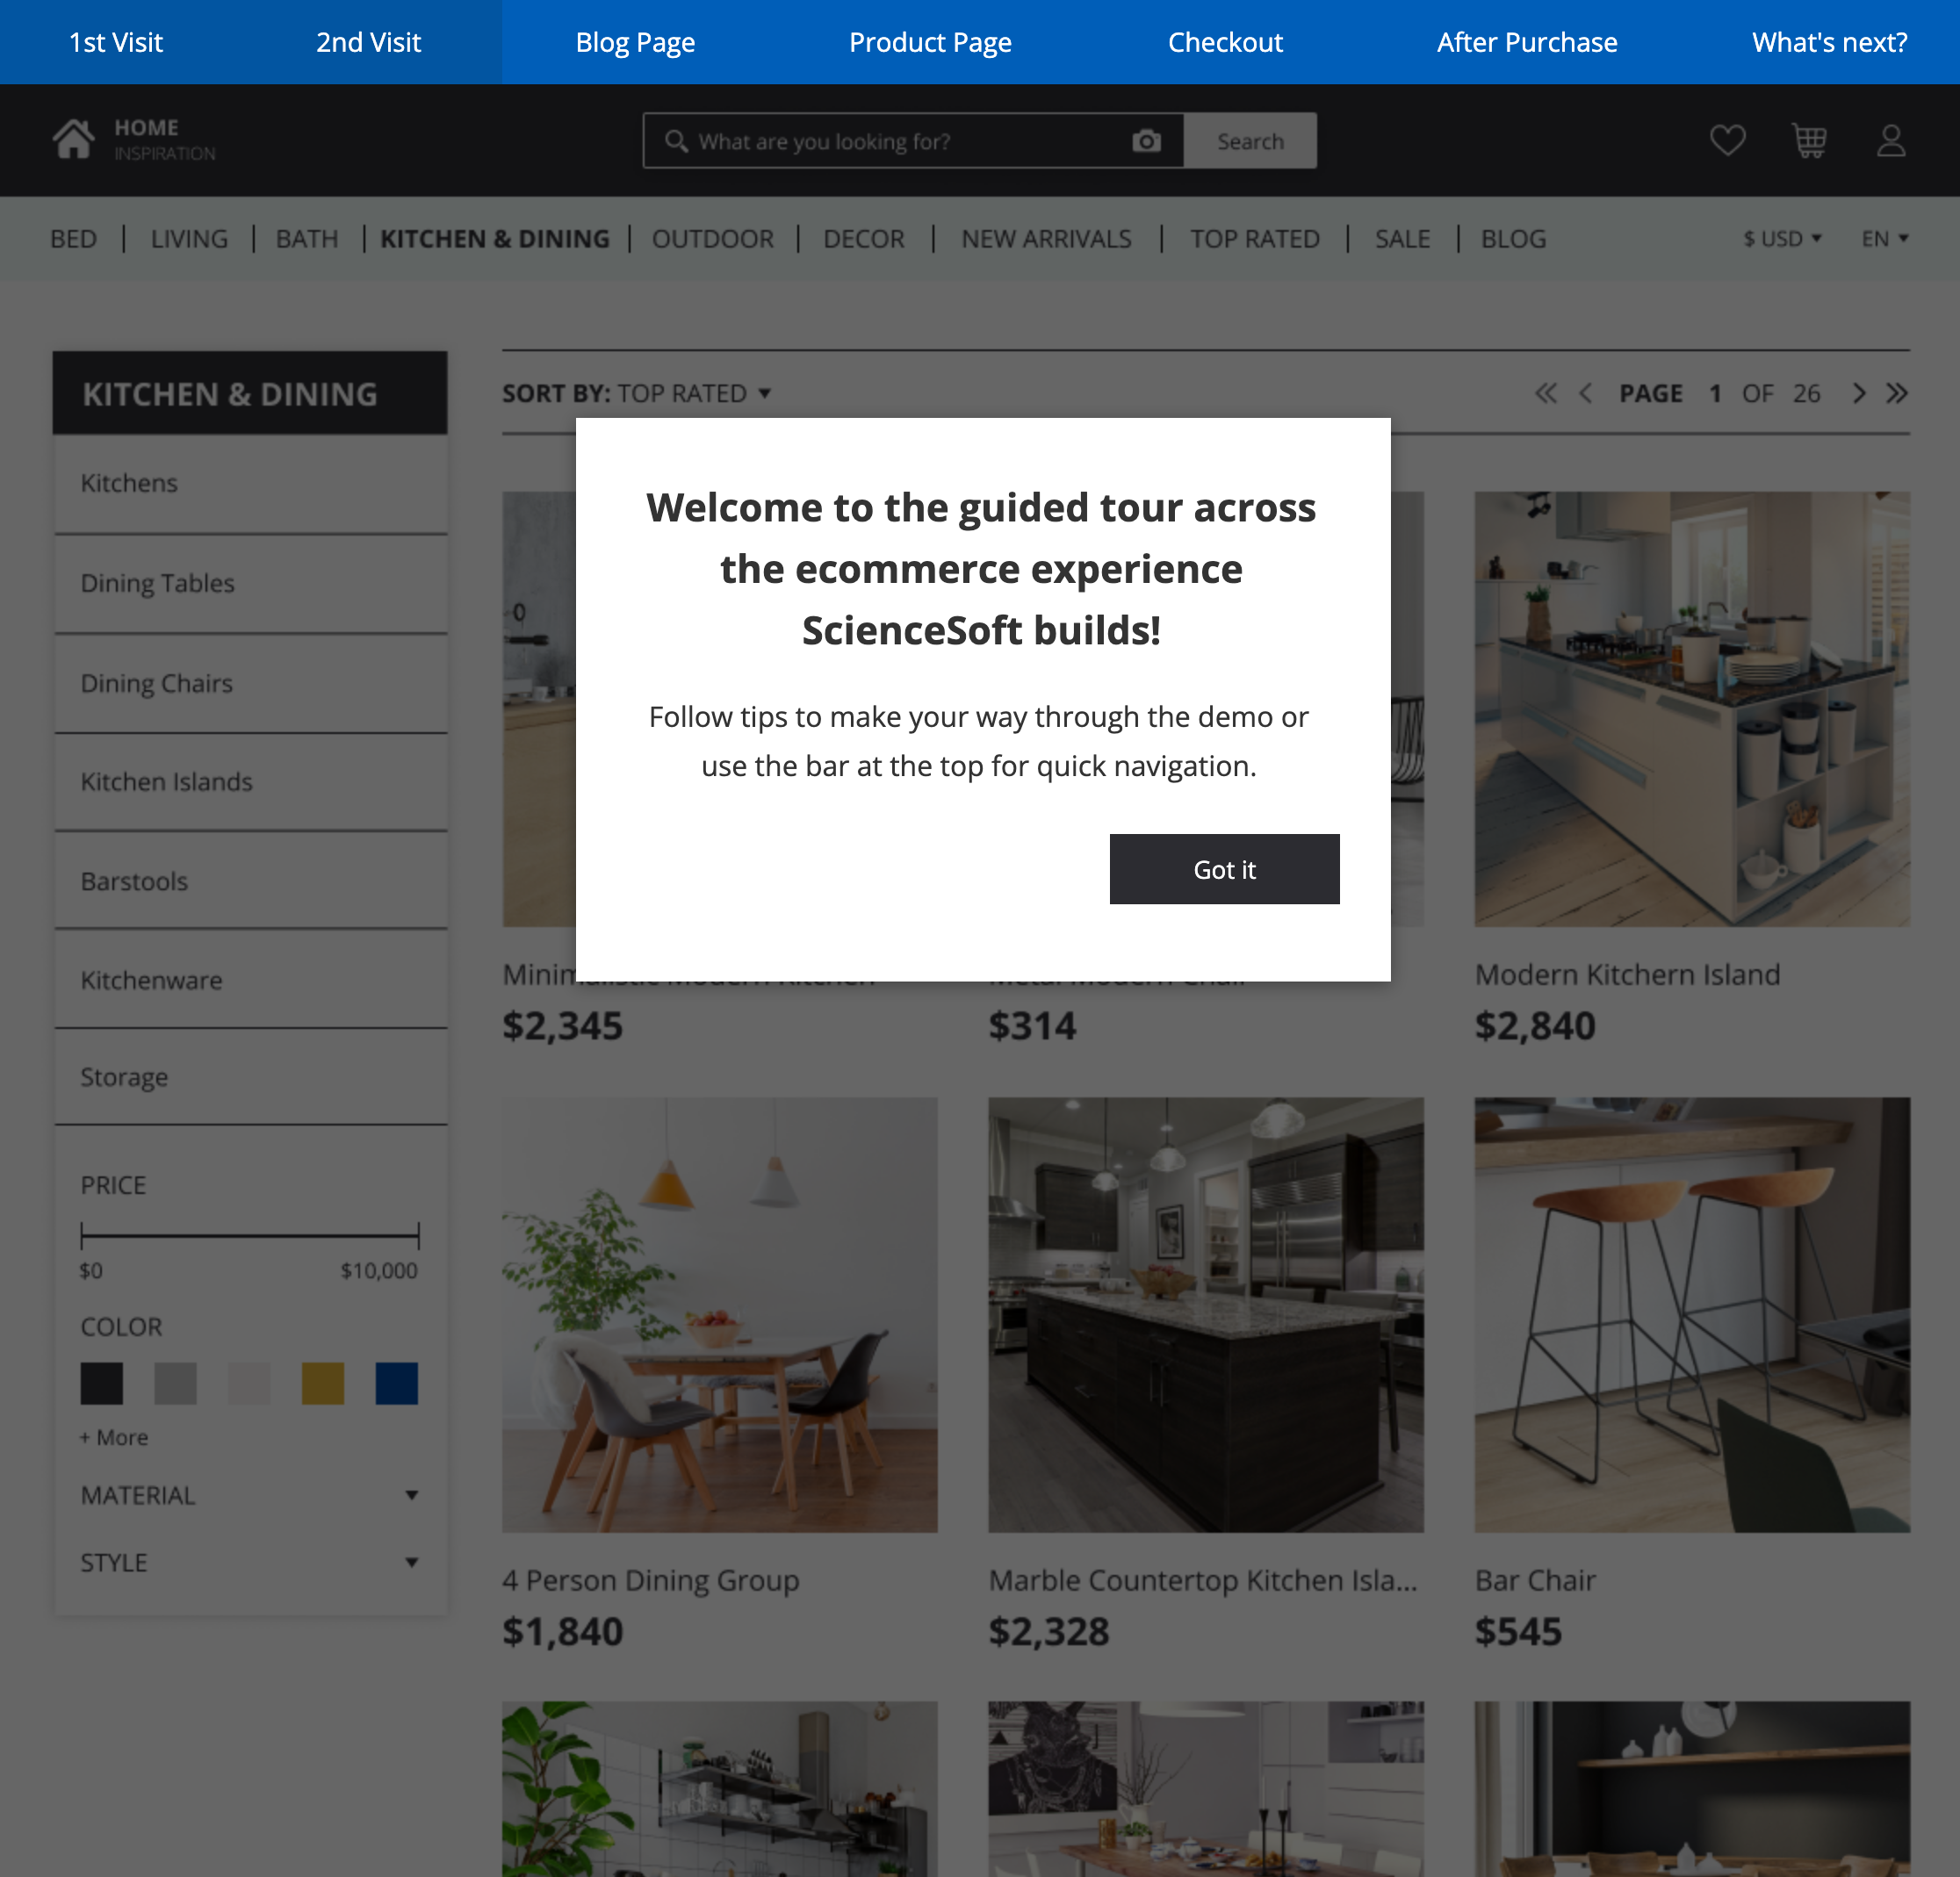Expand the Style filter
The height and width of the screenshot is (1877, 1960).
(250, 1562)
